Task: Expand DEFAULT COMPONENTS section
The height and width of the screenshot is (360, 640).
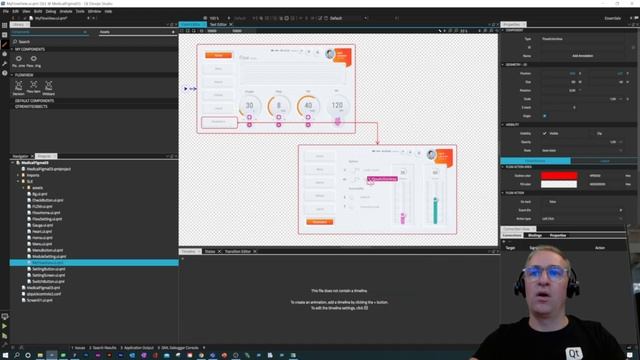Action: pyautogui.click(x=34, y=101)
